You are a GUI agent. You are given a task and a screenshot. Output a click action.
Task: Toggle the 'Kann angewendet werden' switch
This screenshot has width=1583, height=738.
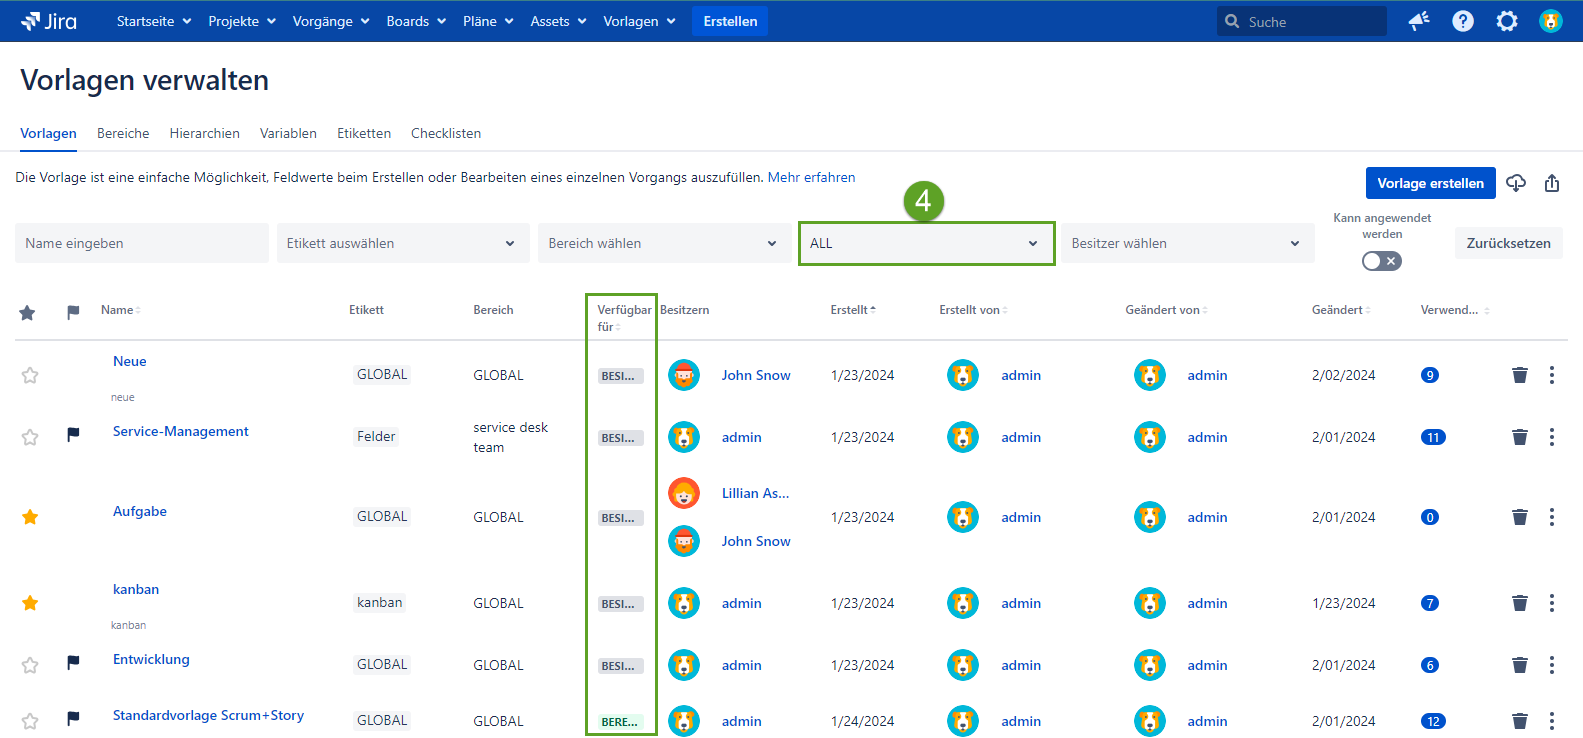[1381, 261]
